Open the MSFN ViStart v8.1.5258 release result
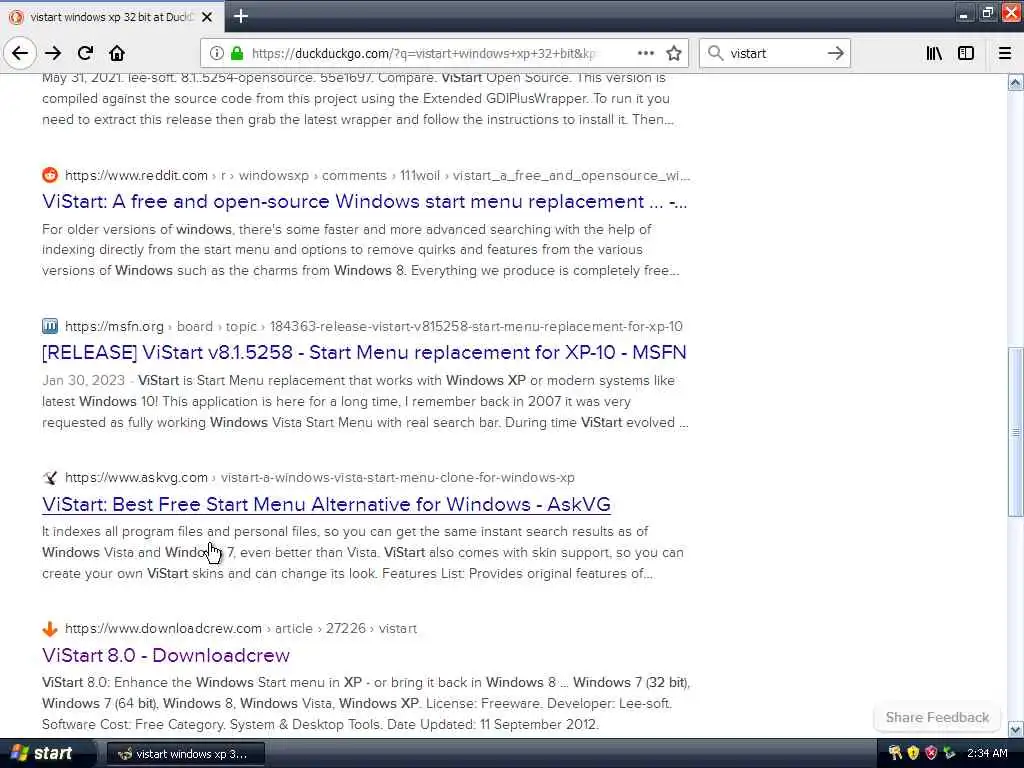Viewport: 1024px width, 768px height. click(x=364, y=353)
